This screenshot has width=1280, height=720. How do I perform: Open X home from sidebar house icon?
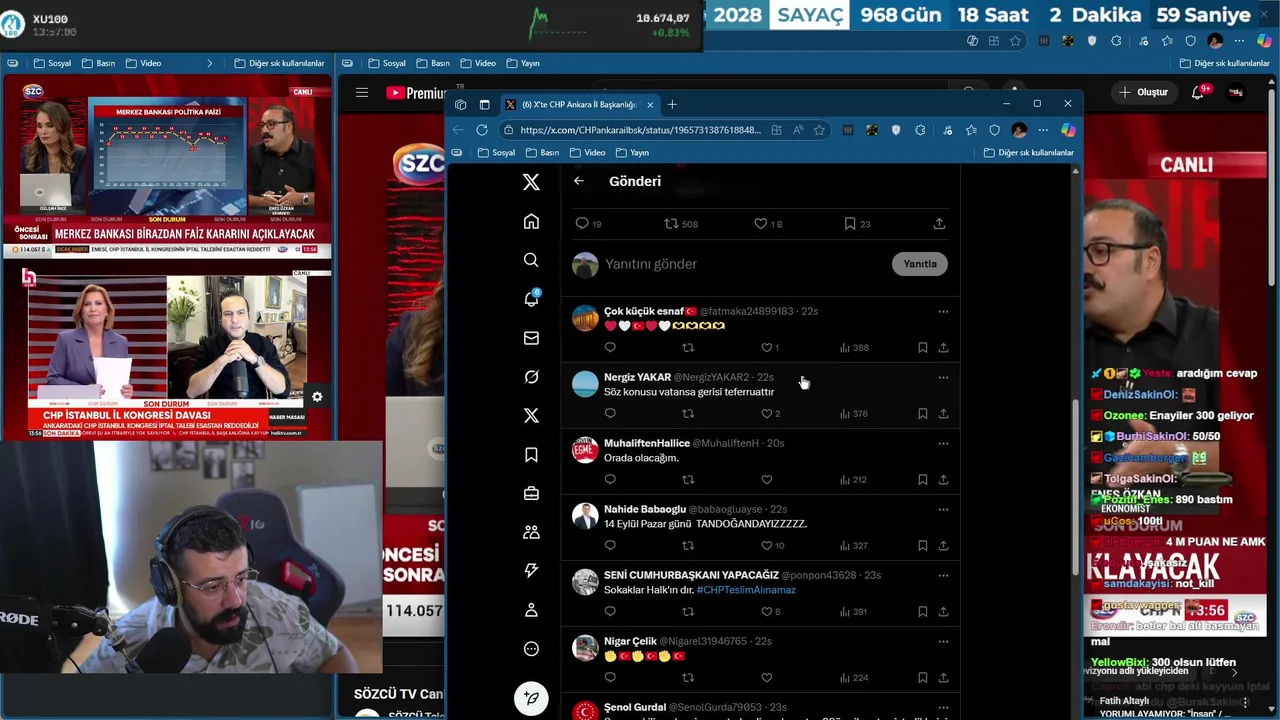(x=531, y=222)
